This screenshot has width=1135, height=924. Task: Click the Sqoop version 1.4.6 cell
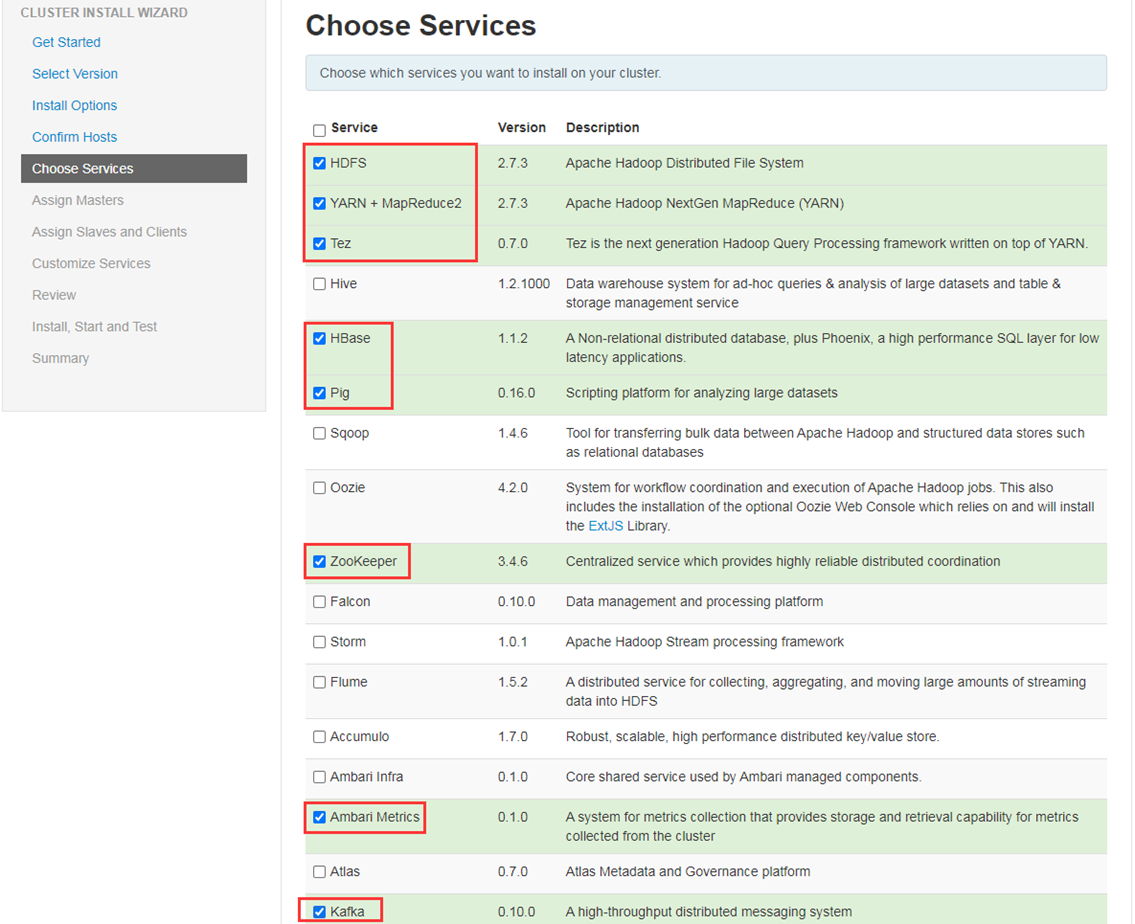point(512,433)
